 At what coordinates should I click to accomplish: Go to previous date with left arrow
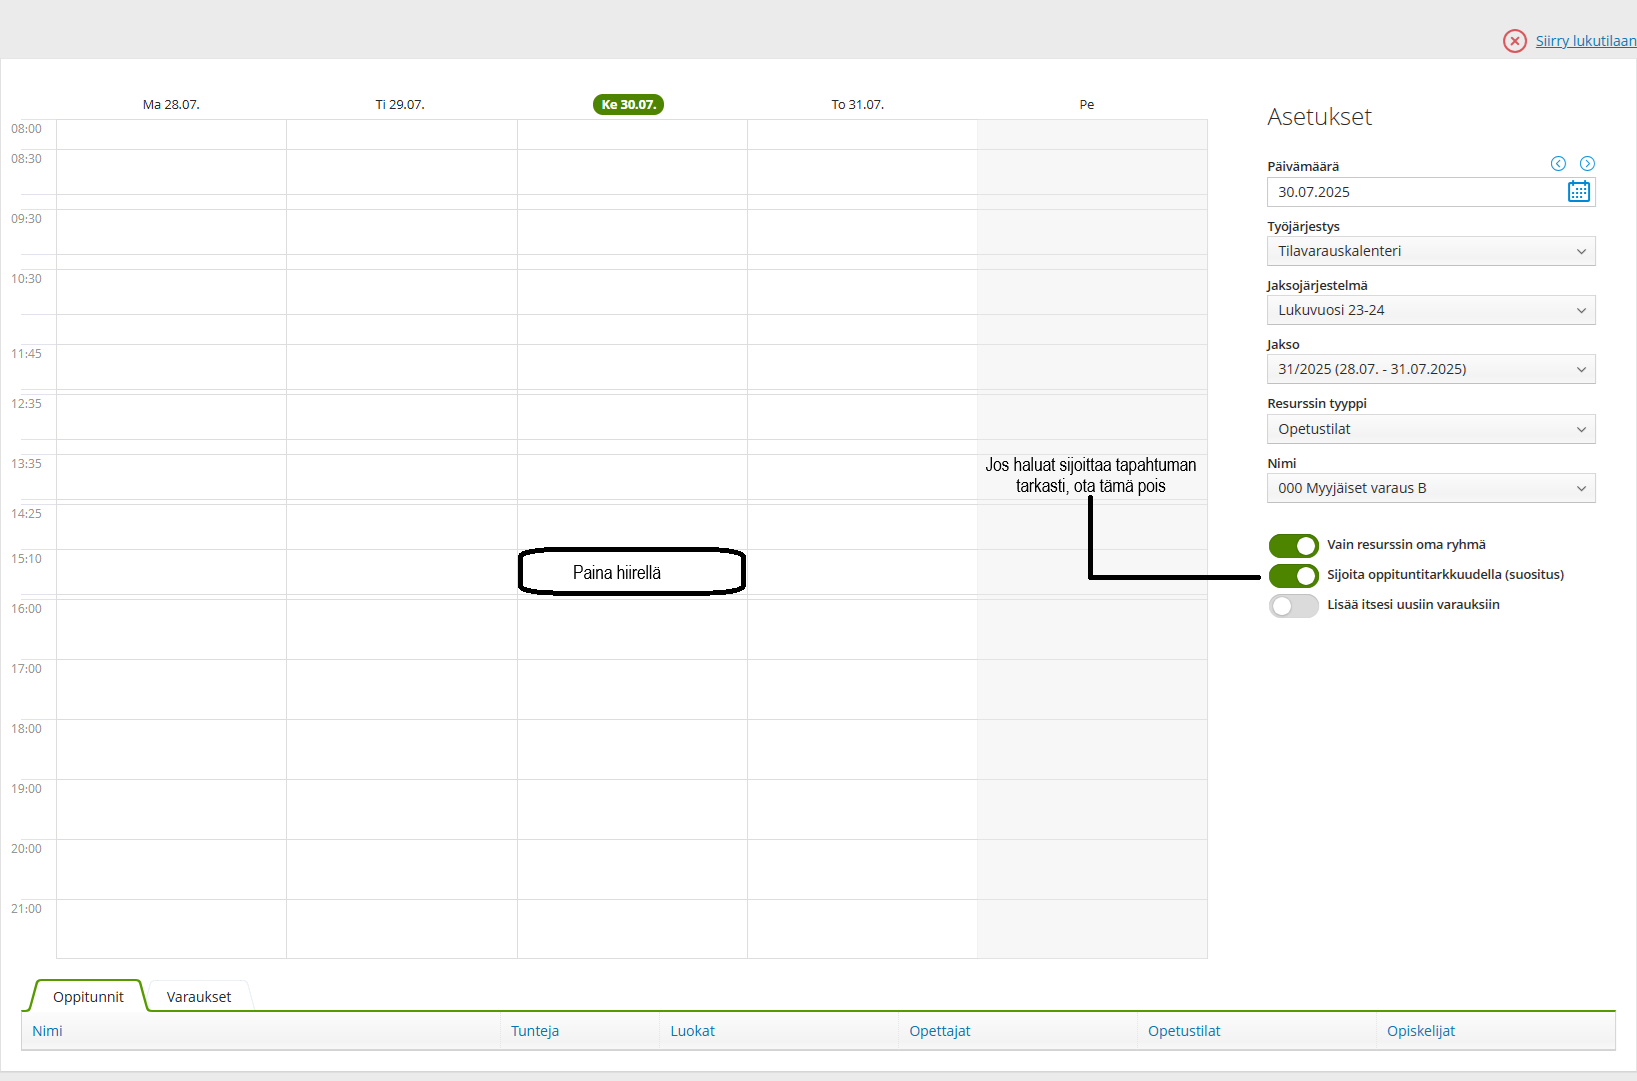tap(1558, 164)
